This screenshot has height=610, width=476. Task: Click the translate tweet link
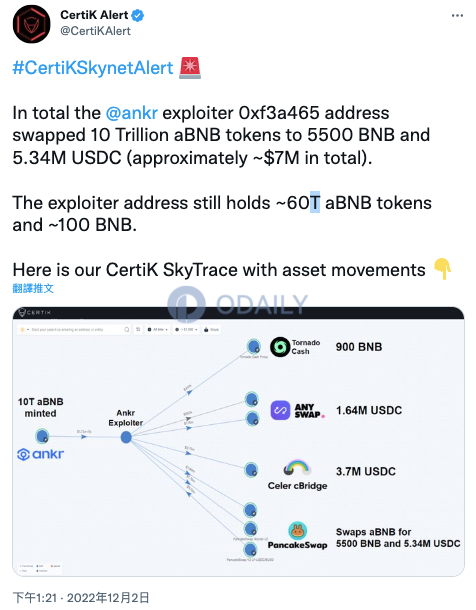(x=33, y=288)
